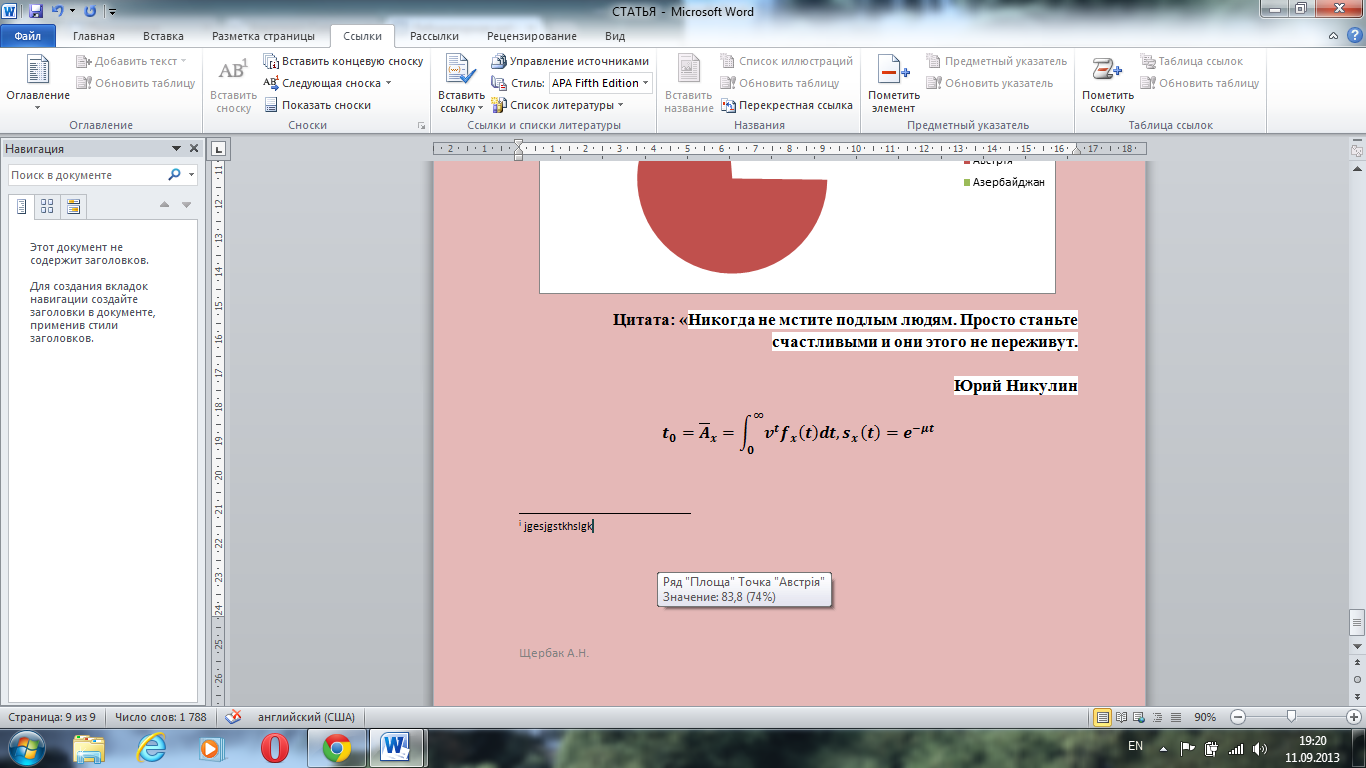1366x768 pixels.
Task: Open the Сноски dialog launcher
Action: [x=421, y=126]
